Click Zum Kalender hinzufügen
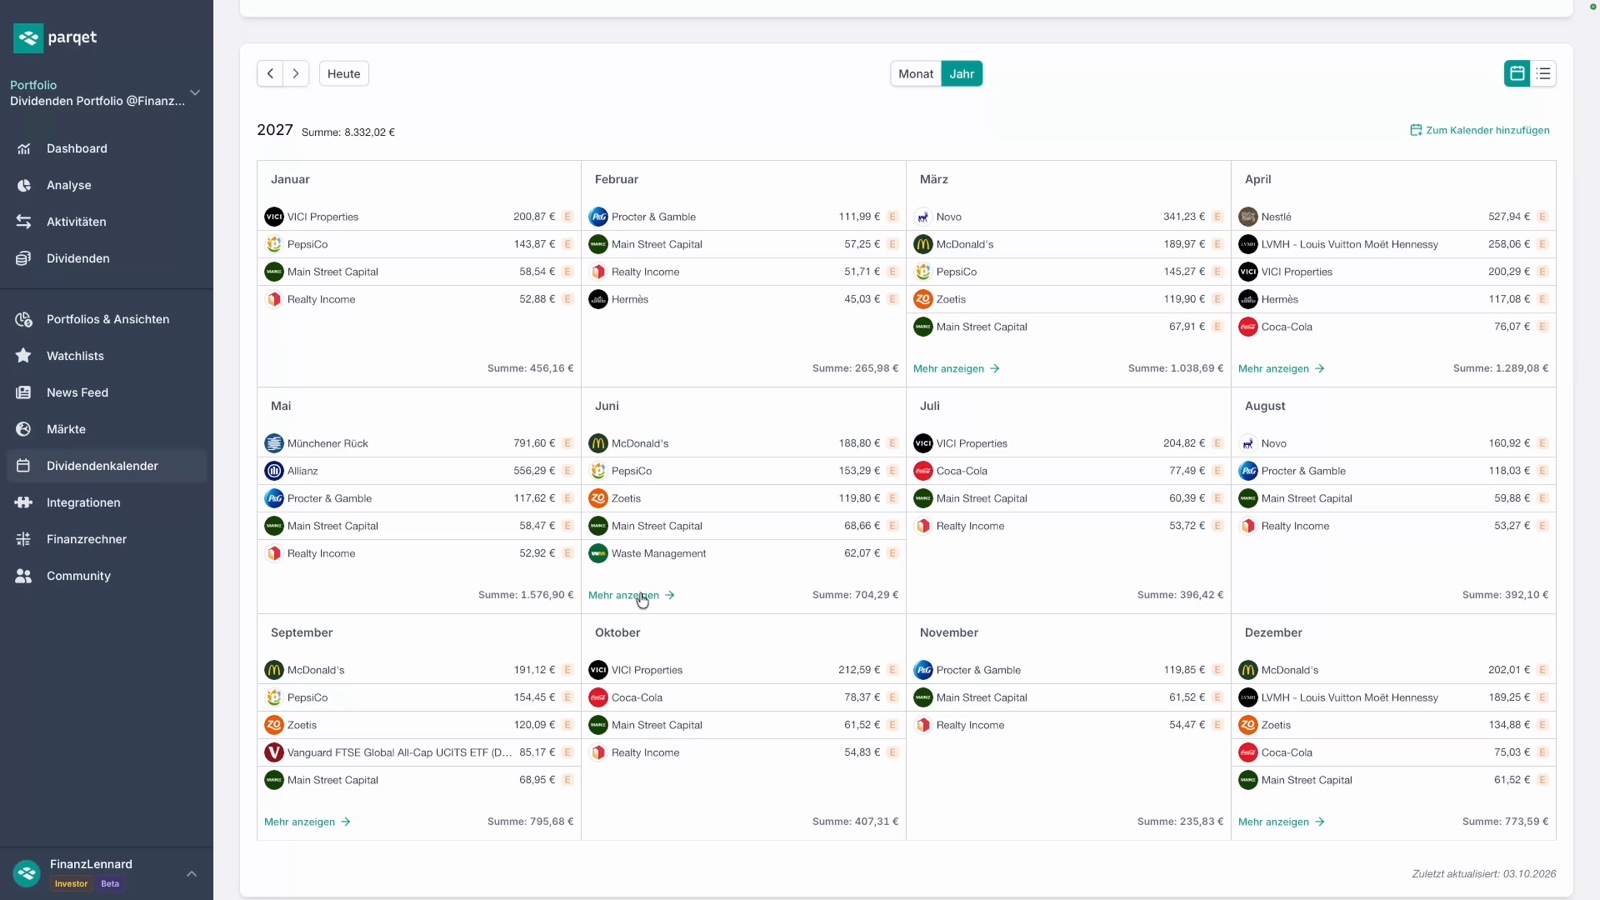 click(x=1480, y=130)
